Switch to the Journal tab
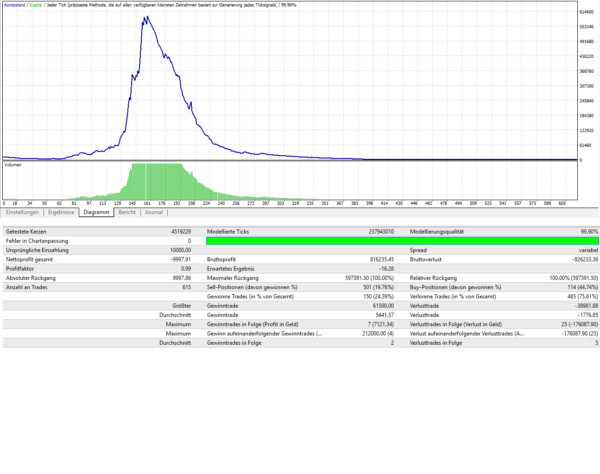The height and width of the screenshot is (474, 600). point(154,212)
